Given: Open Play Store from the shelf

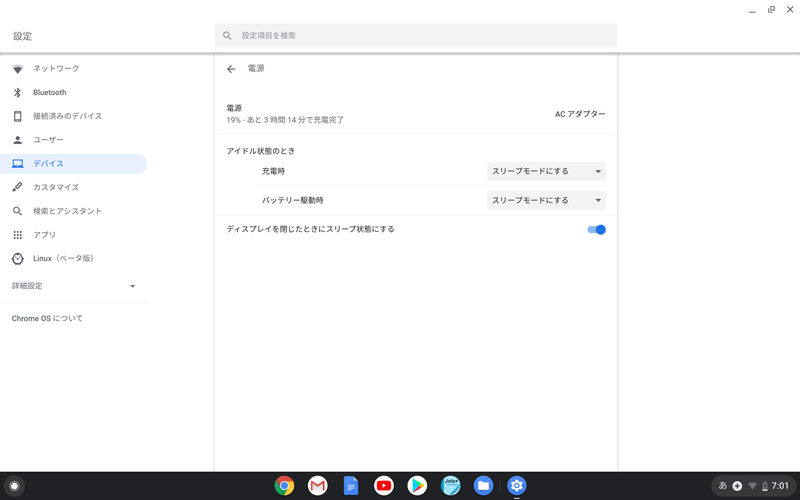Looking at the screenshot, I should (x=417, y=486).
